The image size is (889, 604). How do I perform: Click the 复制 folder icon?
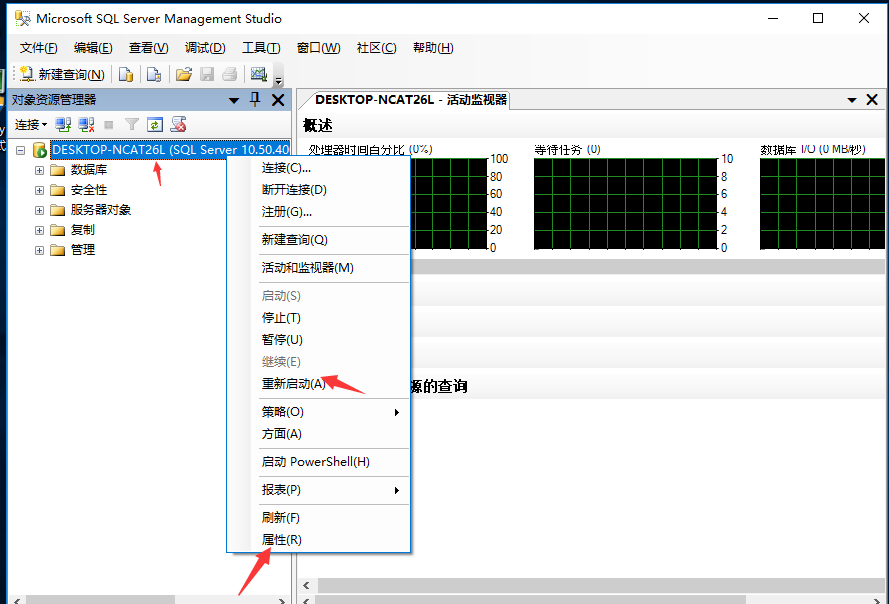point(57,230)
